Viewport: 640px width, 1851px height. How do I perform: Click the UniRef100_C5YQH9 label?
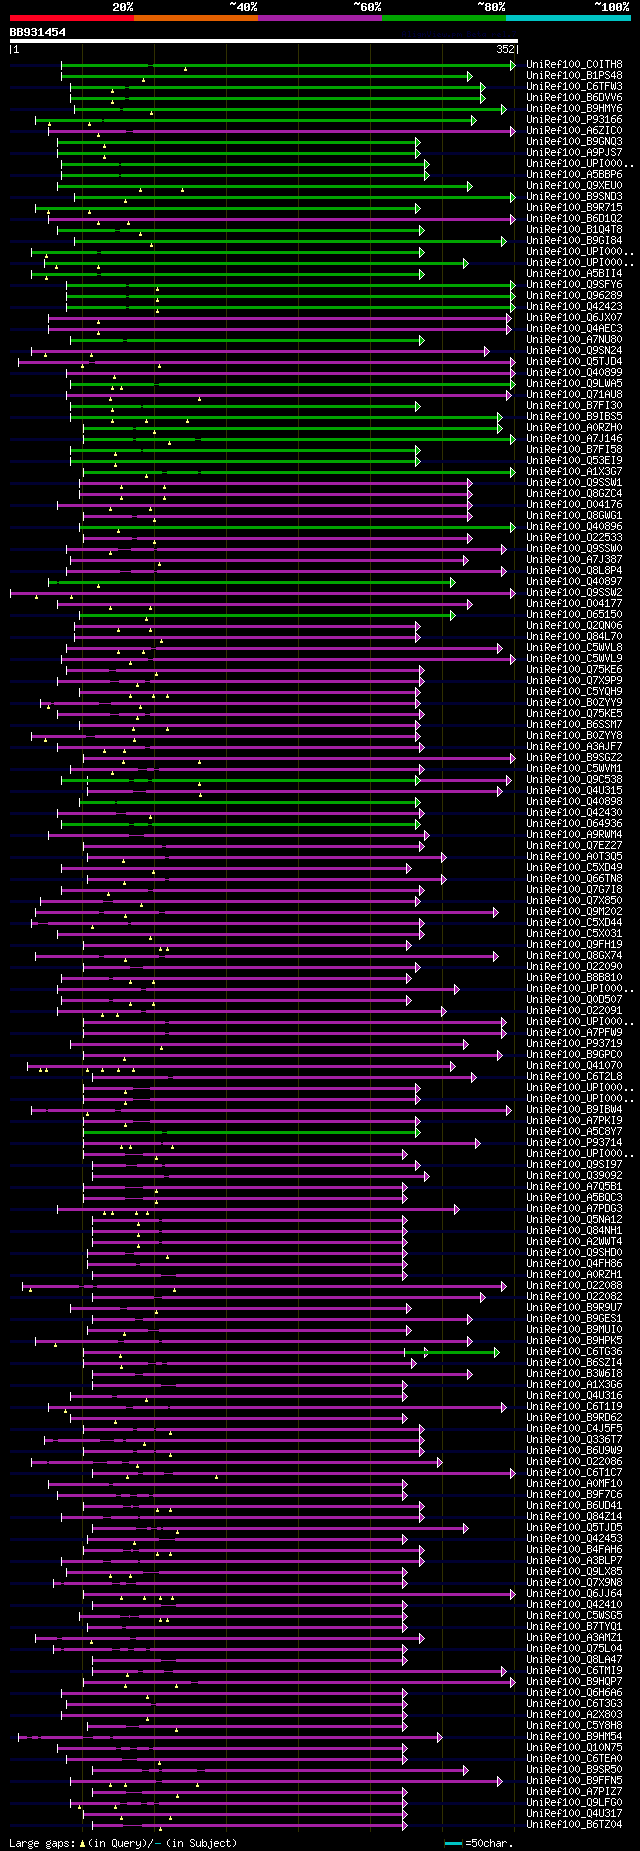coord(574,691)
